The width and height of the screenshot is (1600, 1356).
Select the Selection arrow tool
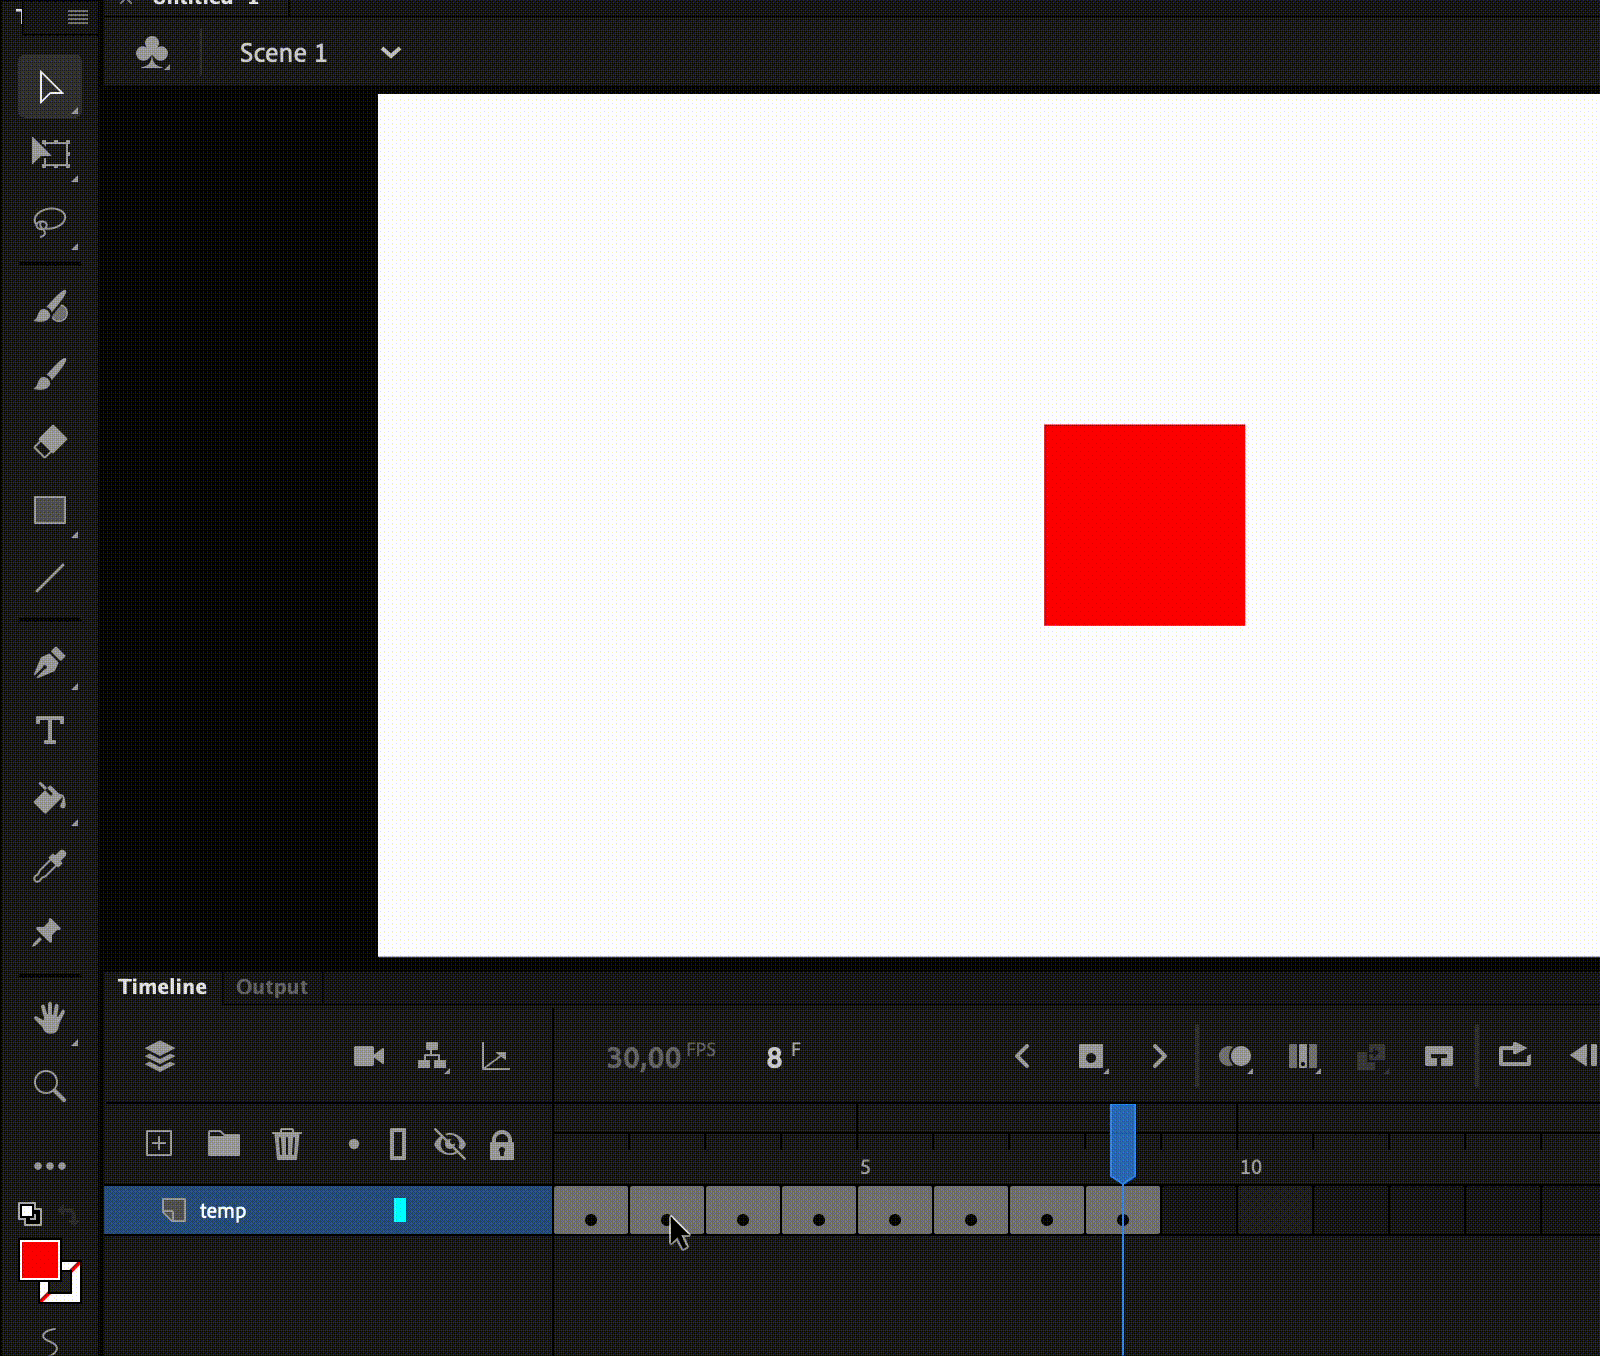[50, 87]
